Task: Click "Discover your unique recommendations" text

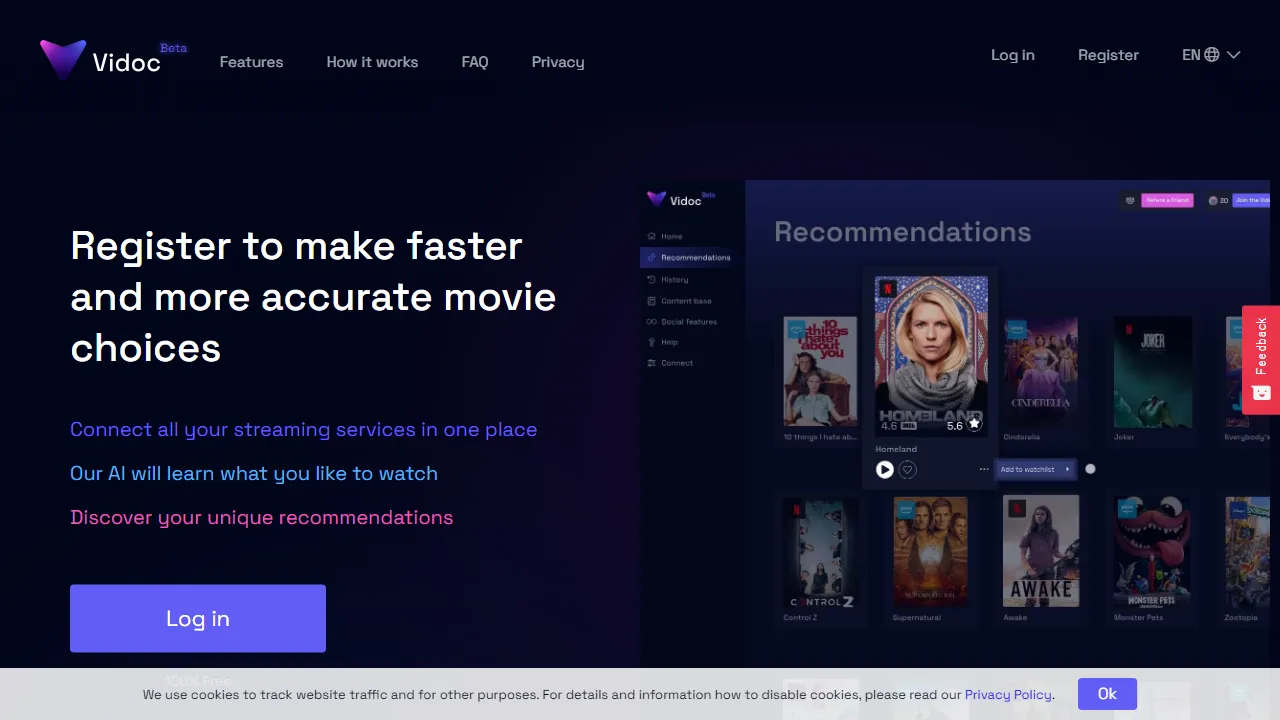Action: [261, 517]
